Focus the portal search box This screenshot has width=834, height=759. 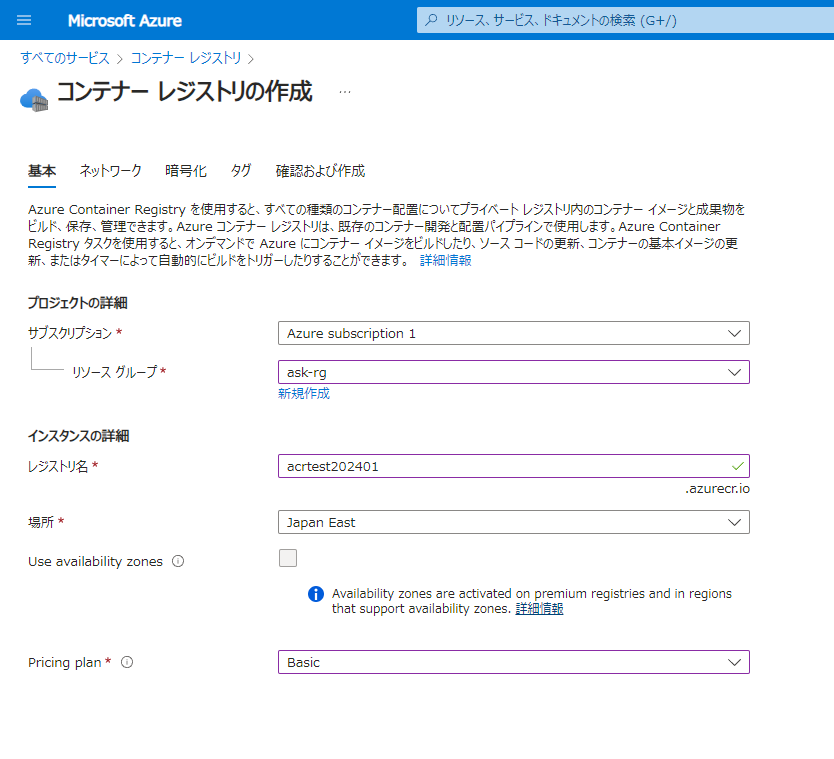[x=626, y=20]
